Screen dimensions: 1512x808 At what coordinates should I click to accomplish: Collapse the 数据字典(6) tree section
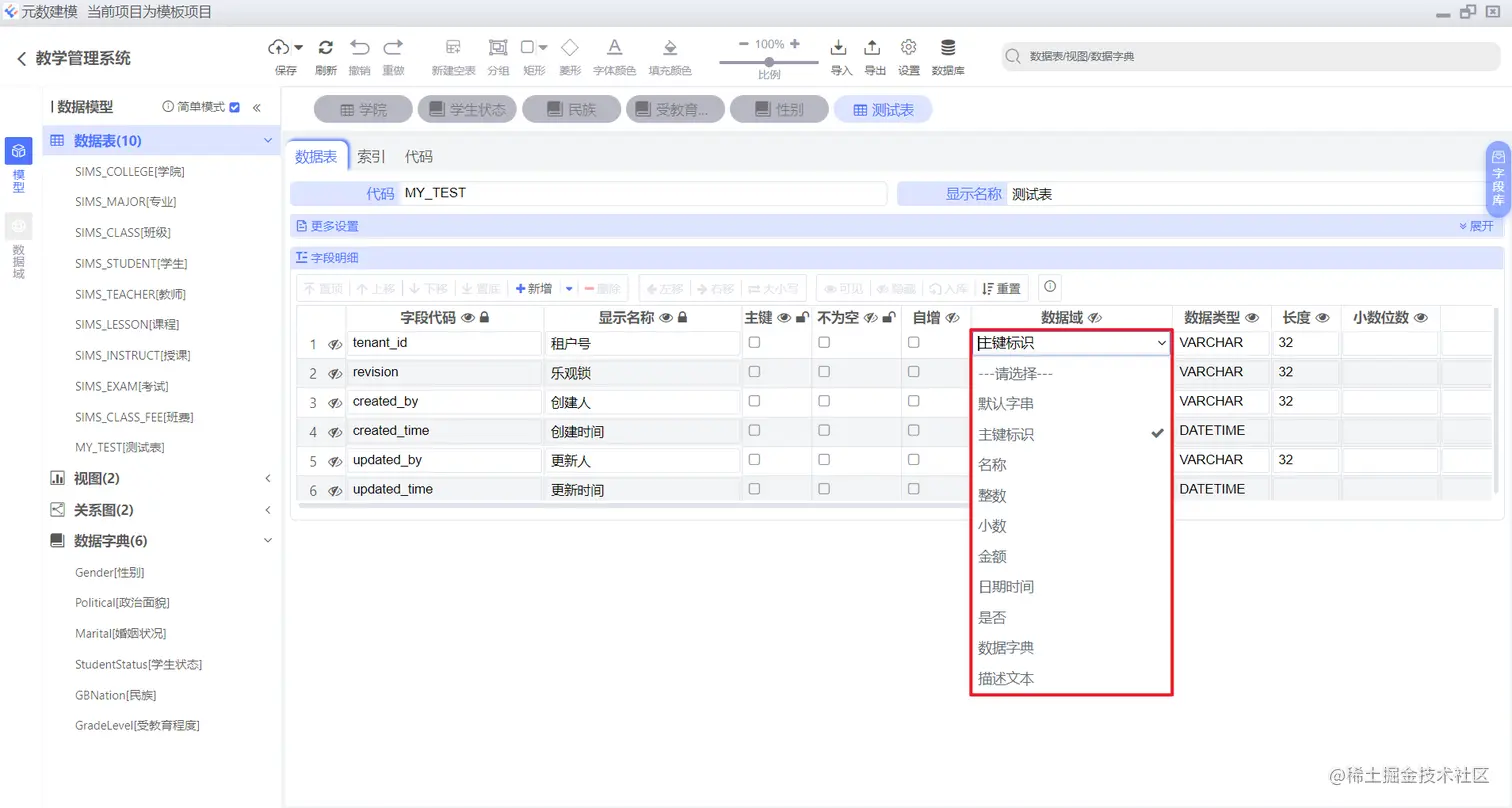pos(268,541)
